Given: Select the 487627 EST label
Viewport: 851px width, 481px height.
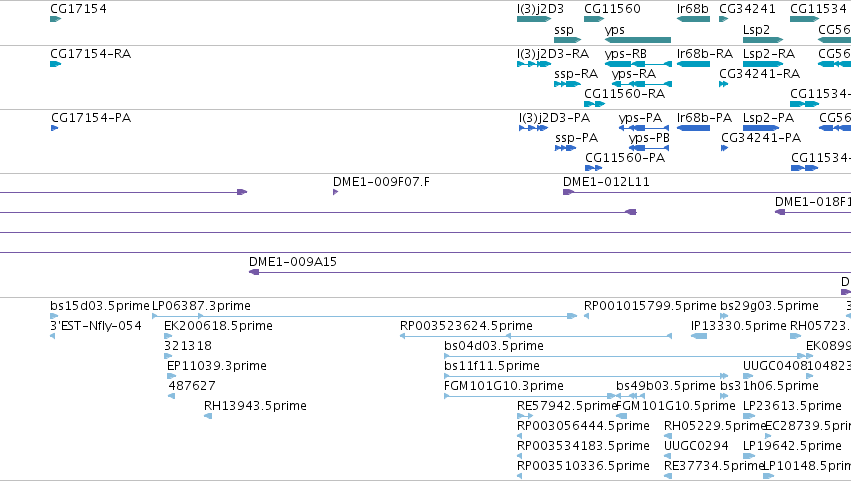Looking at the screenshot, I should pyautogui.click(x=192, y=386).
